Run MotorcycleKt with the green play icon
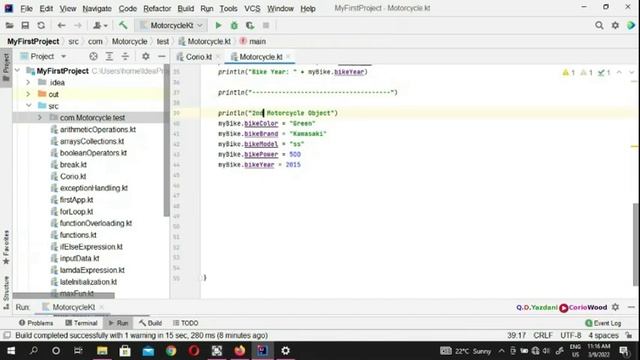The height and width of the screenshot is (360, 640). click(x=218, y=25)
